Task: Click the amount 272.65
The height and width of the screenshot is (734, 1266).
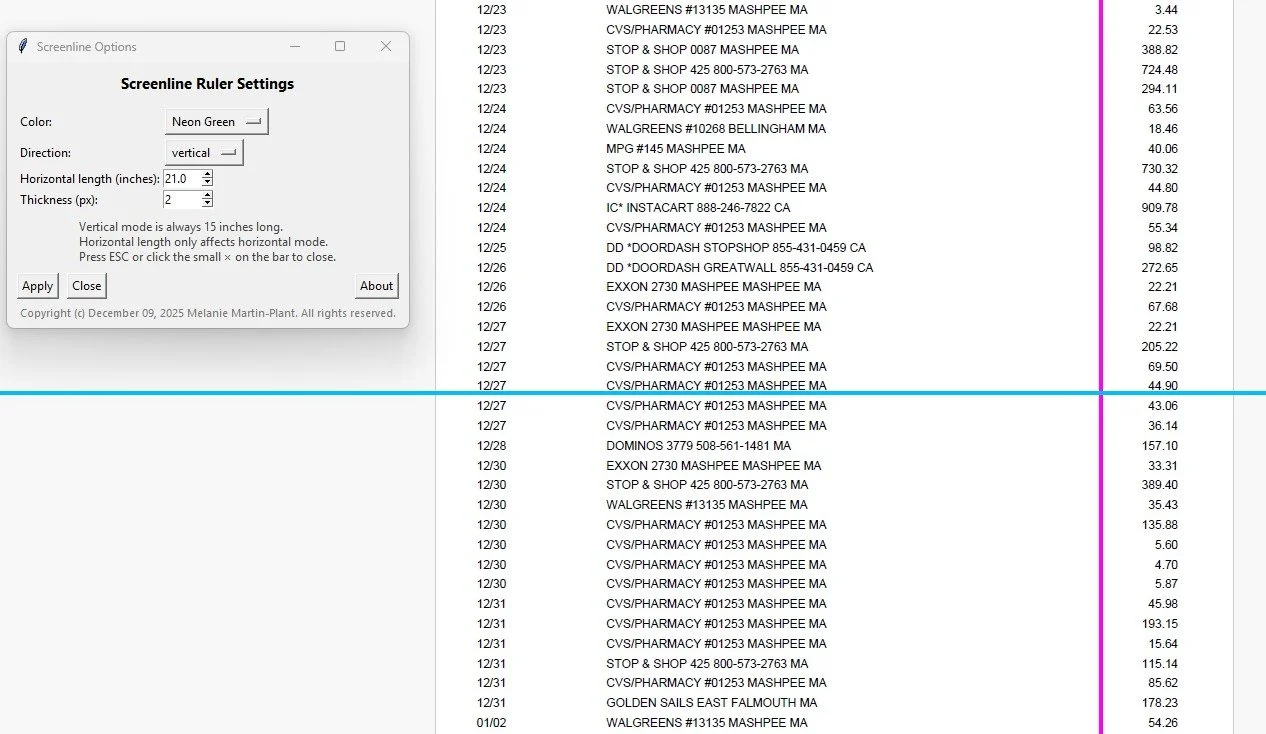Action: coord(1159,267)
